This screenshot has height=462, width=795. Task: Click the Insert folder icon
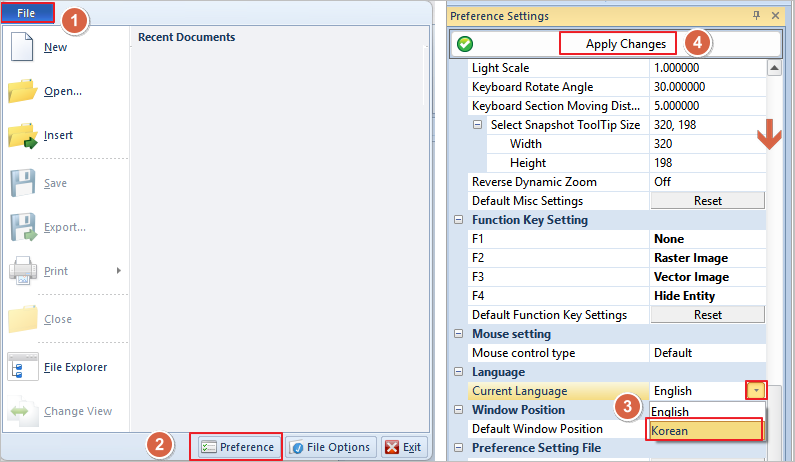click(x=22, y=135)
